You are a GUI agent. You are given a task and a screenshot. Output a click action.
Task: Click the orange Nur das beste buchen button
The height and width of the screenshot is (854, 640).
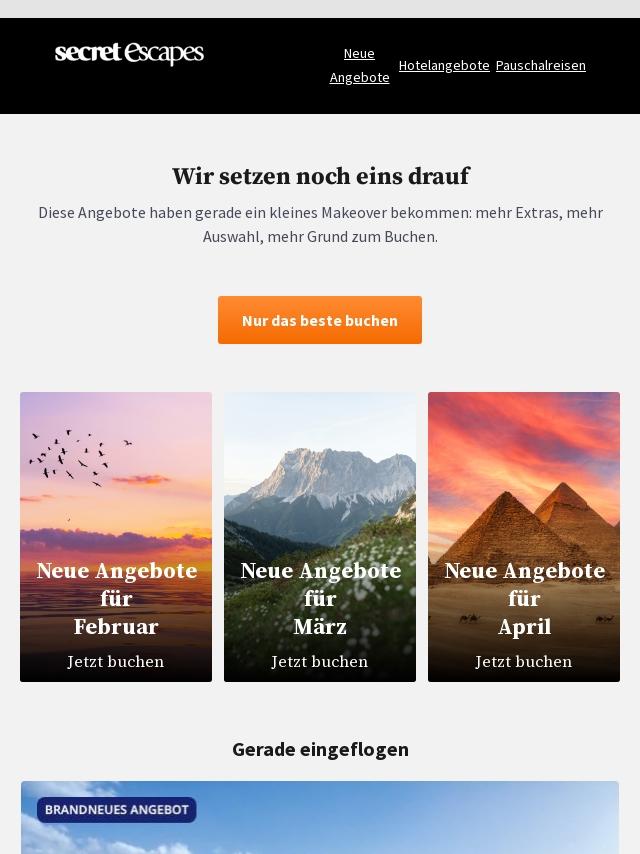pos(320,320)
